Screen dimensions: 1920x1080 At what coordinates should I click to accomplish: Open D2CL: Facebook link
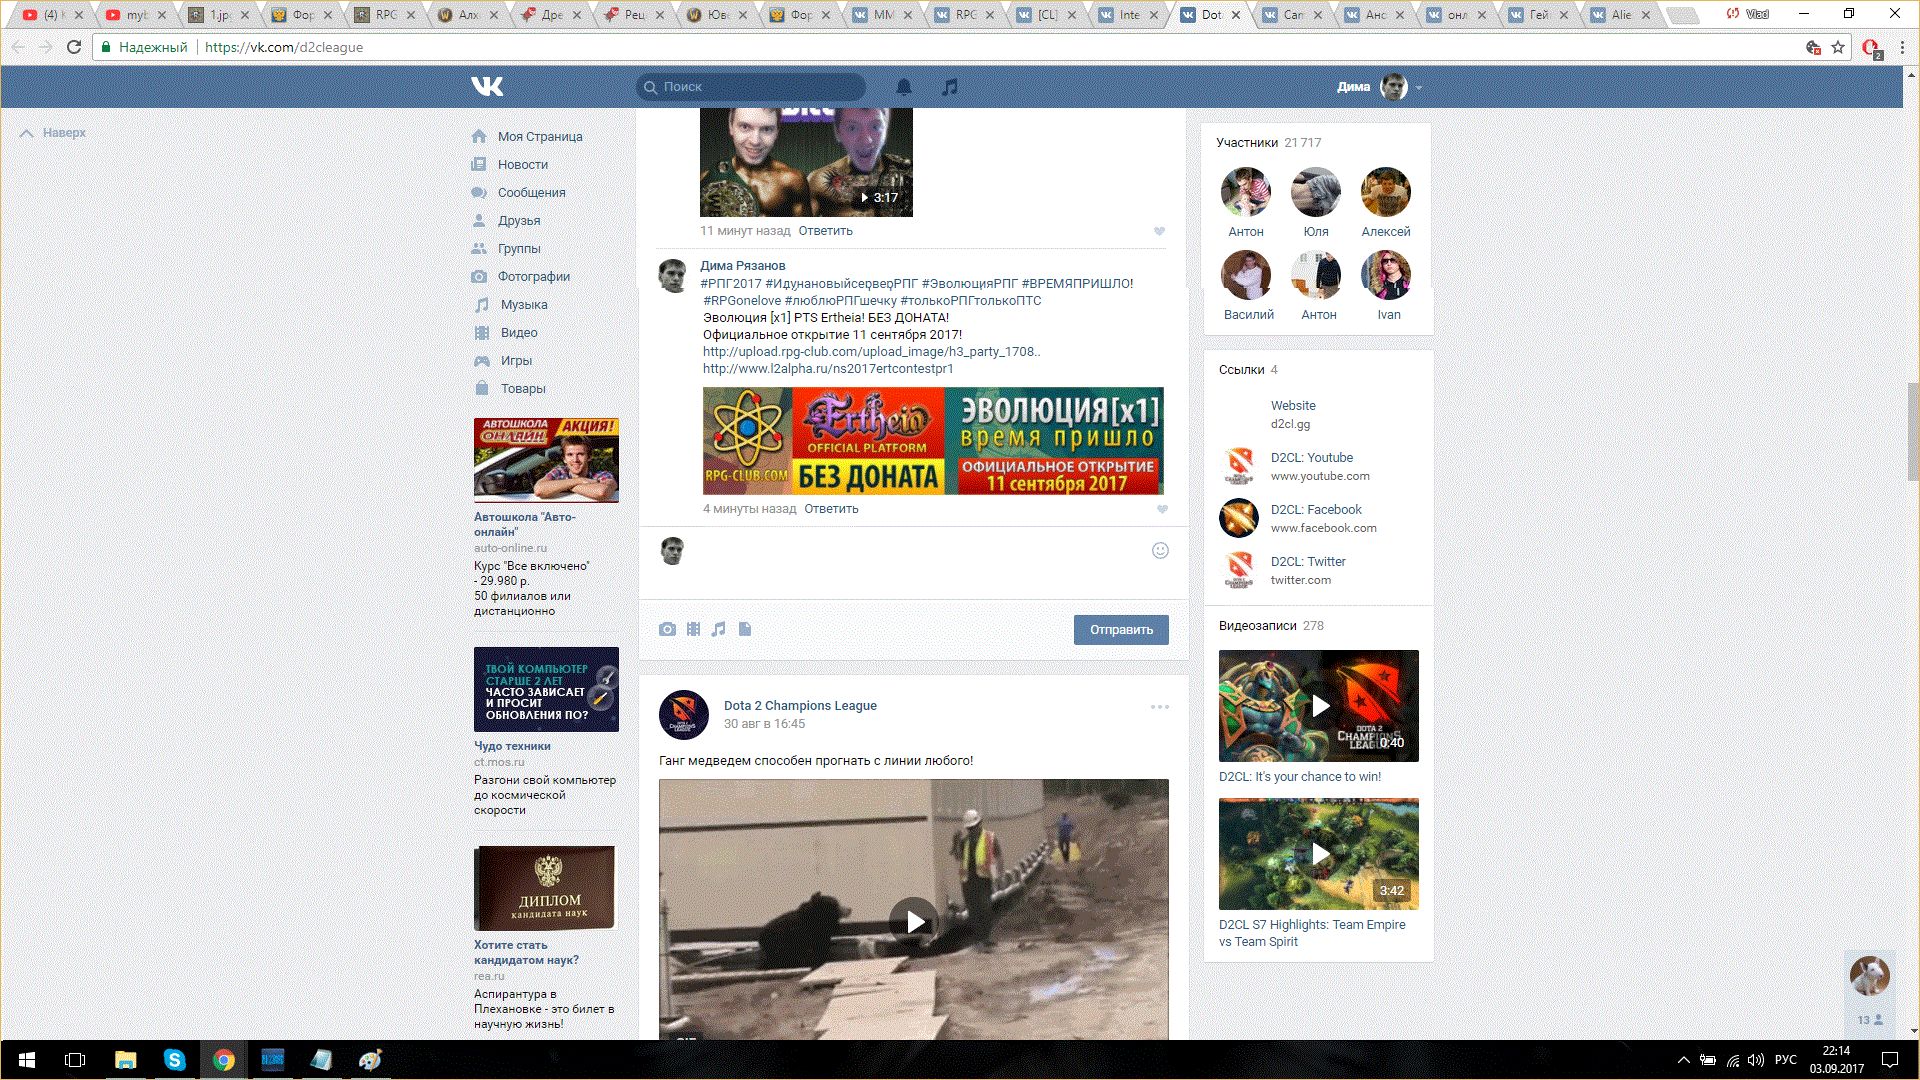[1316, 510]
